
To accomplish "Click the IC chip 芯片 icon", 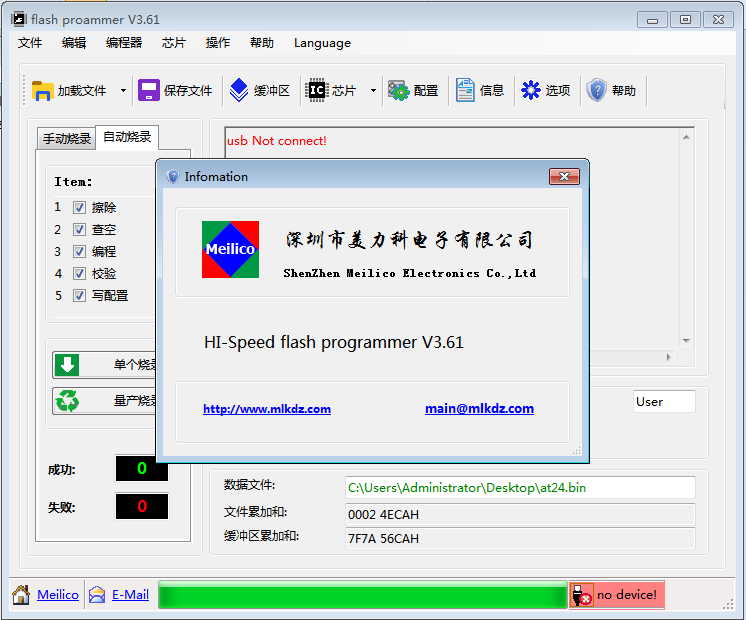I will [x=317, y=90].
